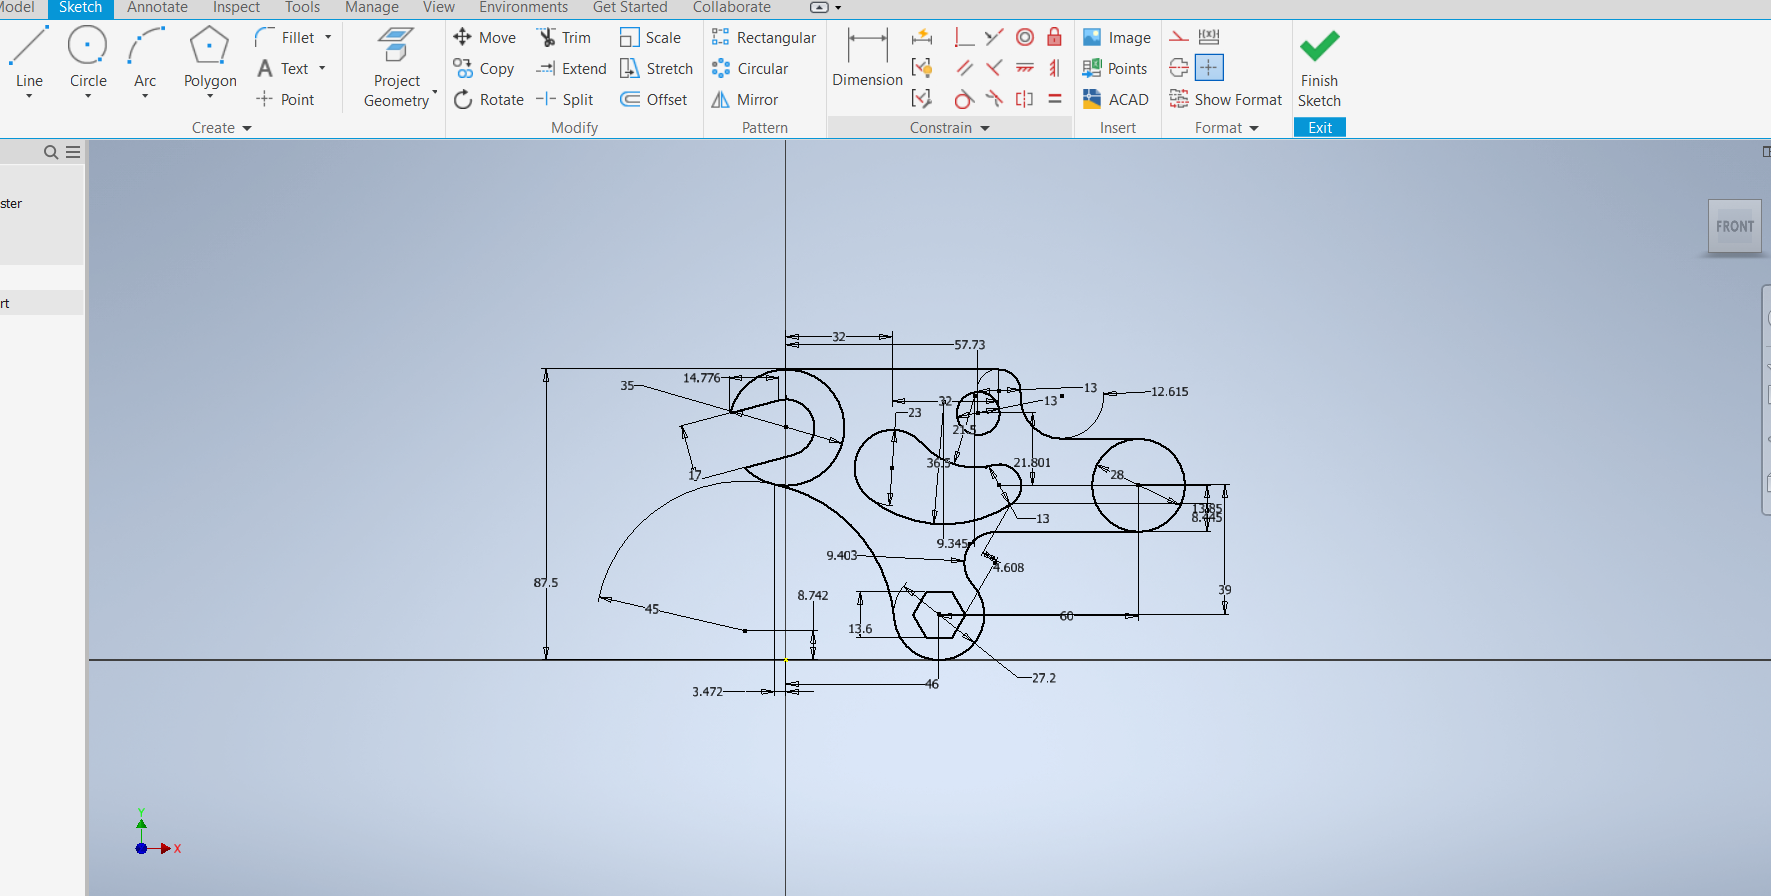Toggle Construction line format
Viewport: 1771px width, 896px height.
click(1179, 38)
